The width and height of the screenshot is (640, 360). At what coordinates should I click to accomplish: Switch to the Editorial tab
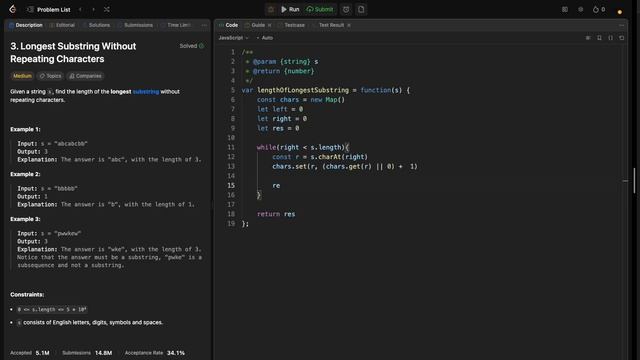point(62,25)
